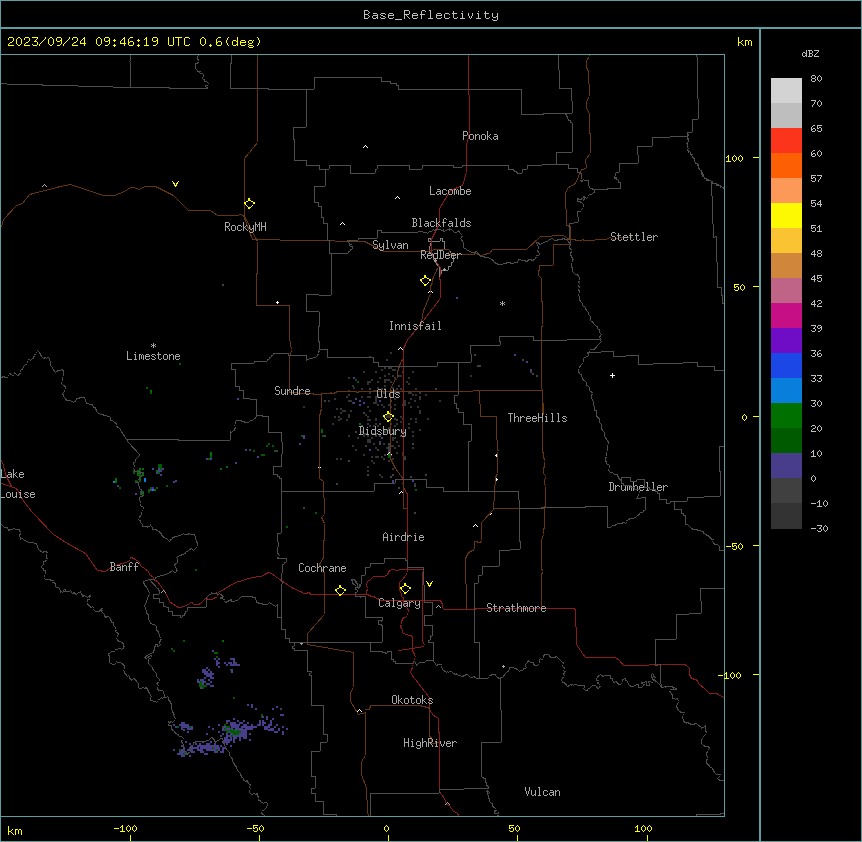Image resolution: width=862 pixels, height=842 pixels.
Task: Click the 100 km mark on the bottom axis
Action: pos(643,828)
